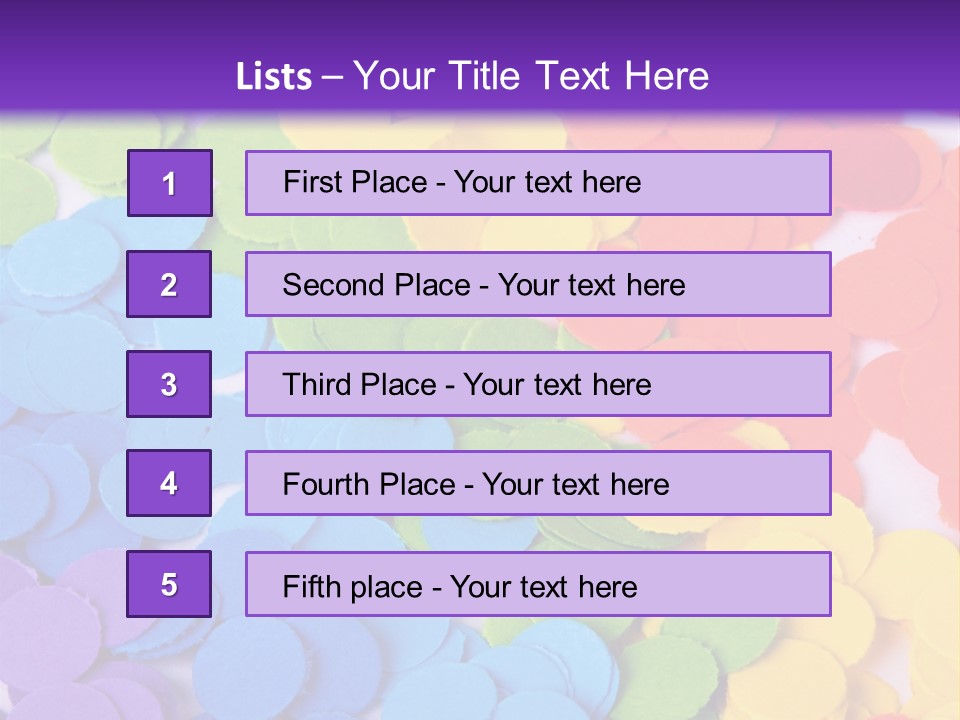Click the number 5 purple box
Viewport: 960px width, 720px height.
169,584
